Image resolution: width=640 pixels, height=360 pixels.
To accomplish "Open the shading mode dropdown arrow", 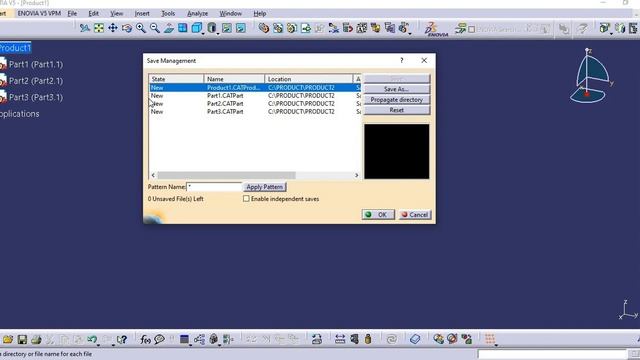I will (x=218, y=33).
